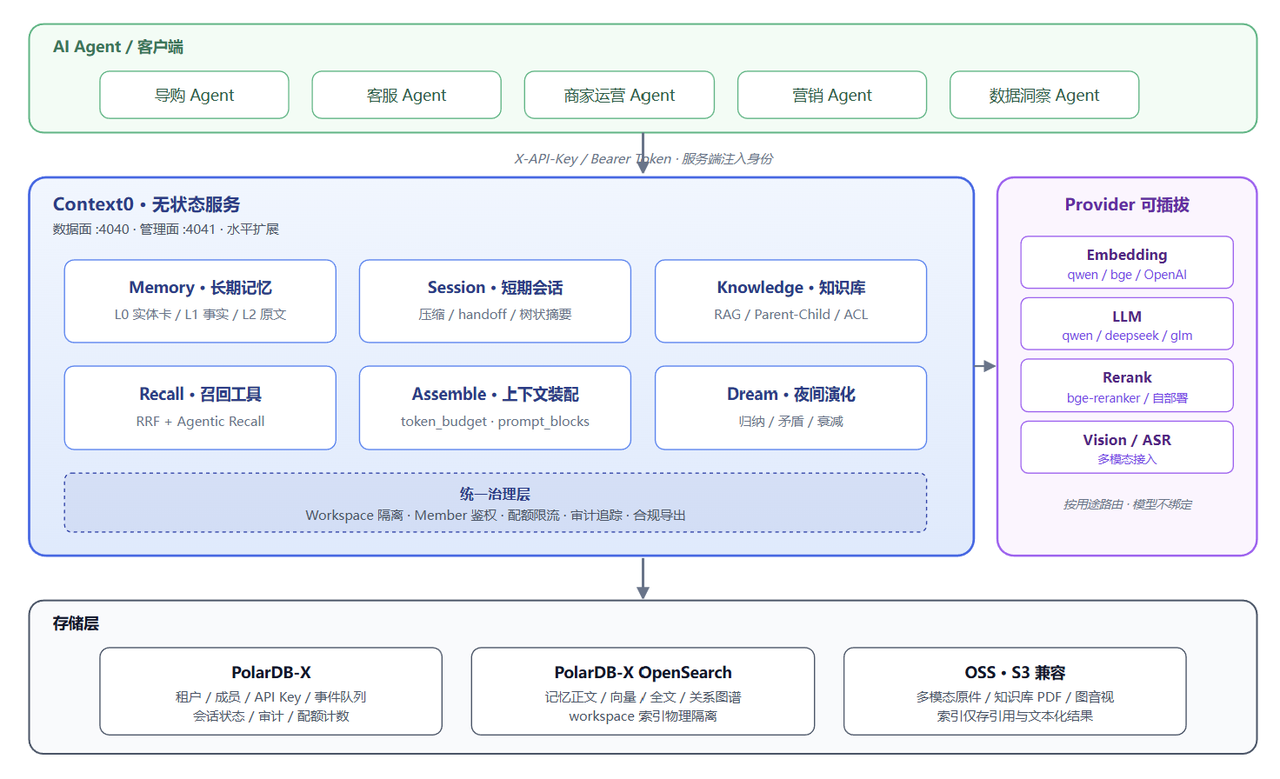Screen dimensions: 1280x779
Task: Click the 导购 Agent box
Action: point(194,95)
